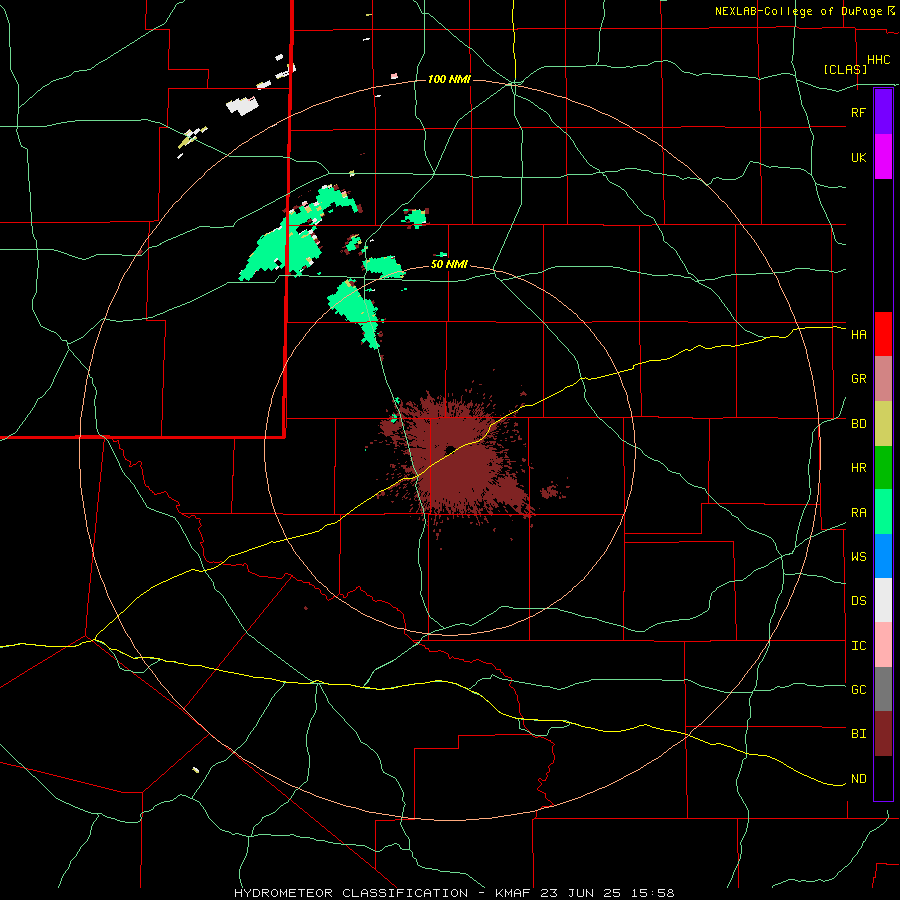
Task: Click the BI dark red legend swatch
Action: (x=883, y=734)
